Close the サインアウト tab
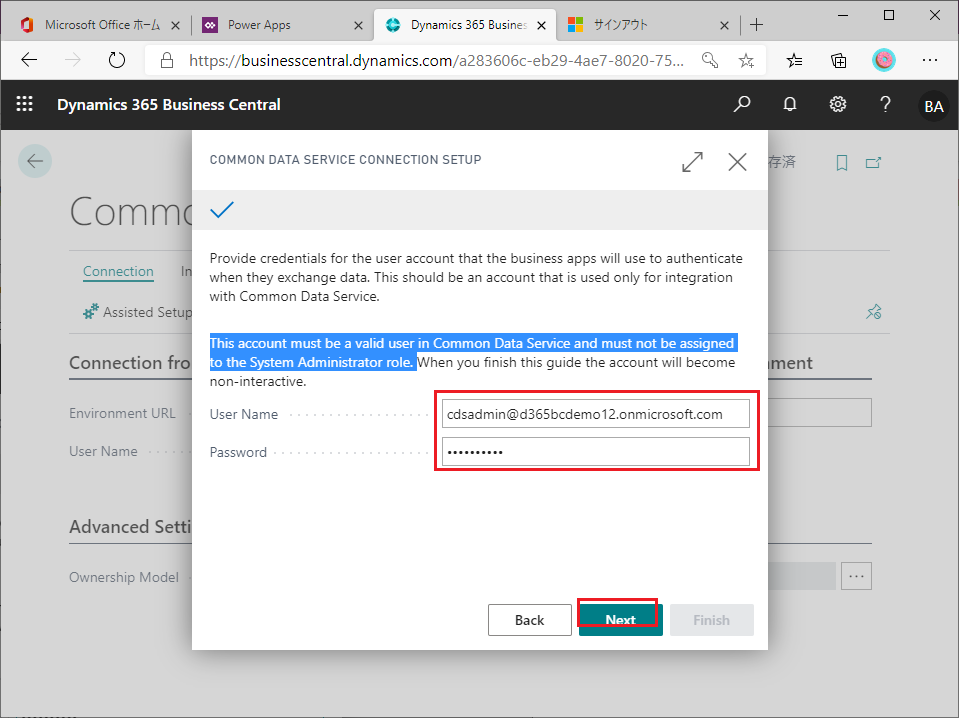 [x=724, y=25]
